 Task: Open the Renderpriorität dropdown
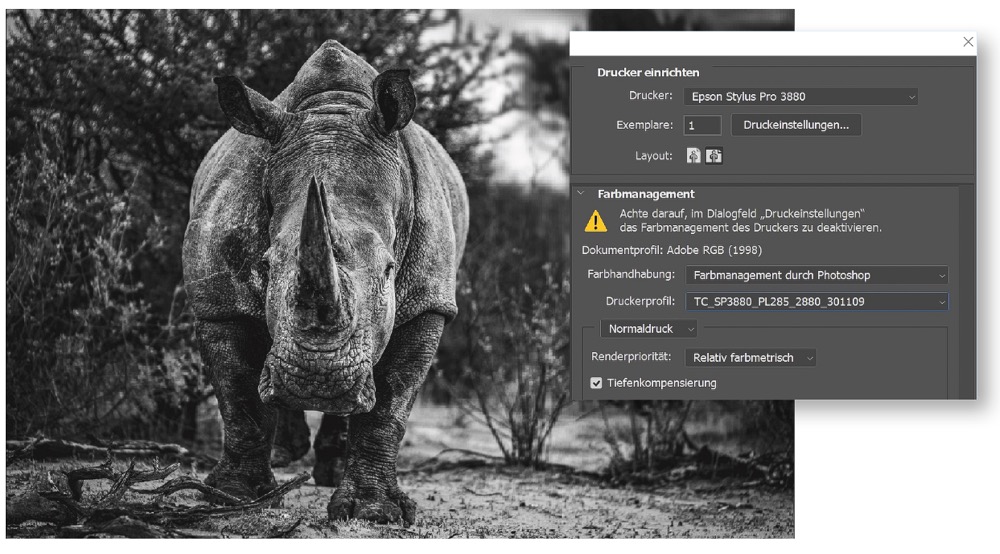[x=750, y=357]
